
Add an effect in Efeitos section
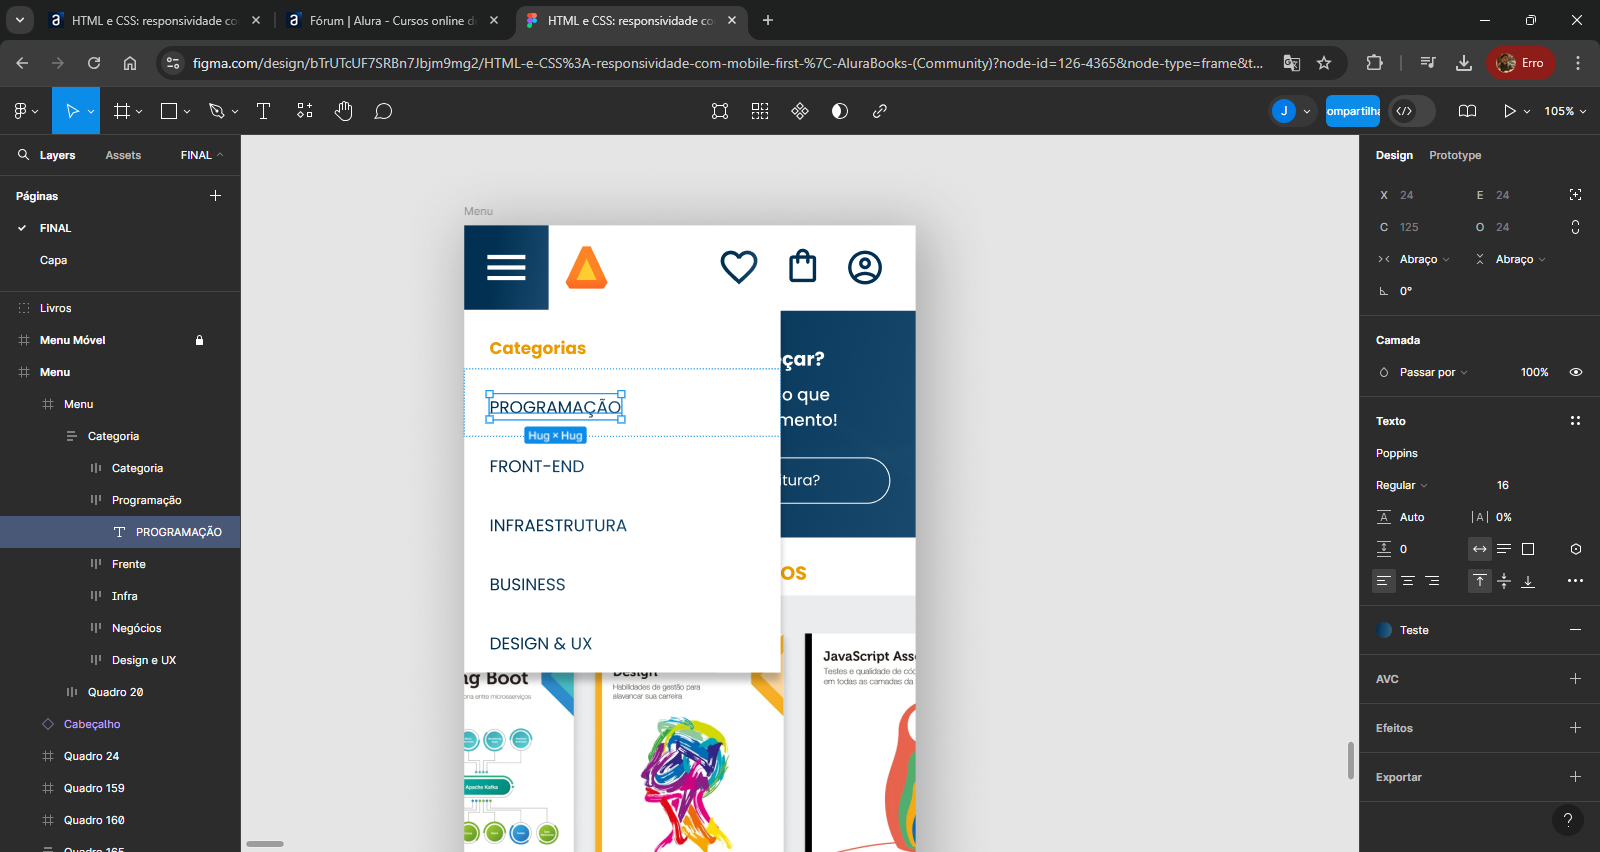click(x=1575, y=728)
